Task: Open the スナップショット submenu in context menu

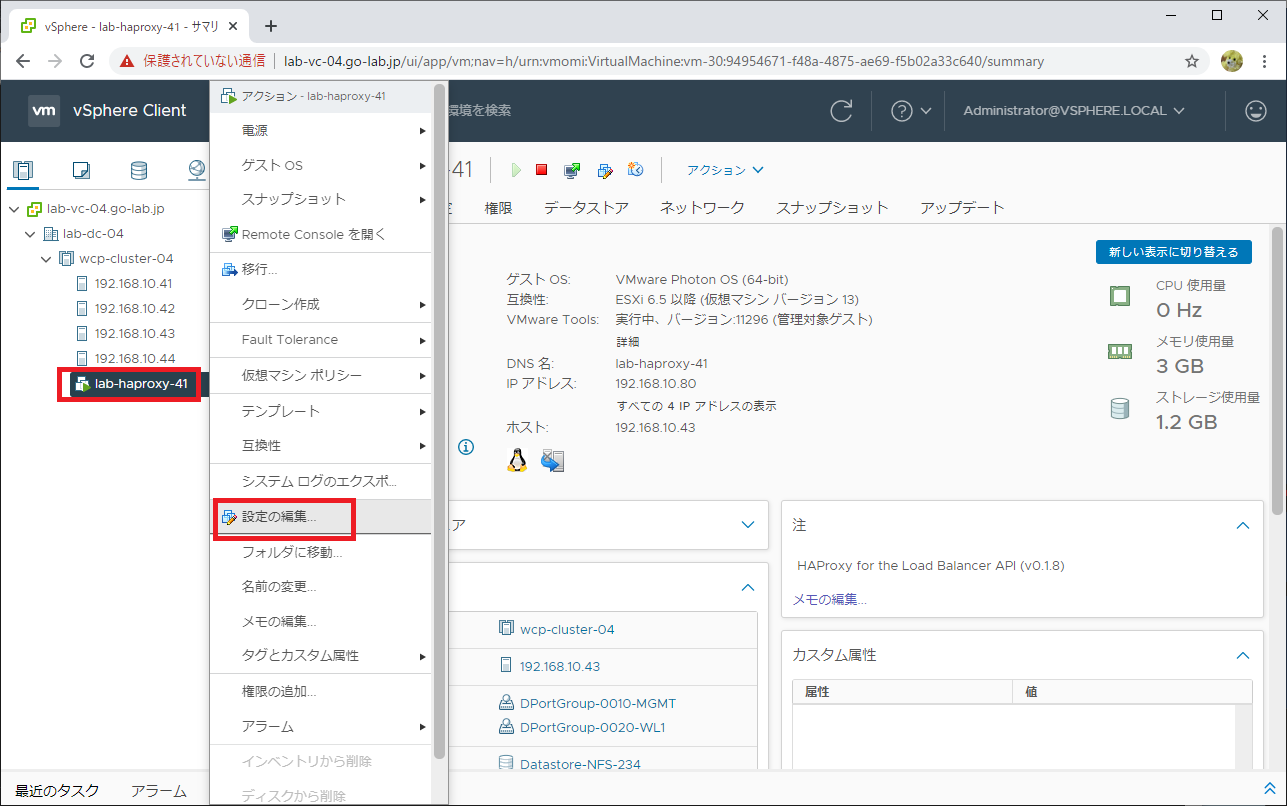Action: [322, 199]
